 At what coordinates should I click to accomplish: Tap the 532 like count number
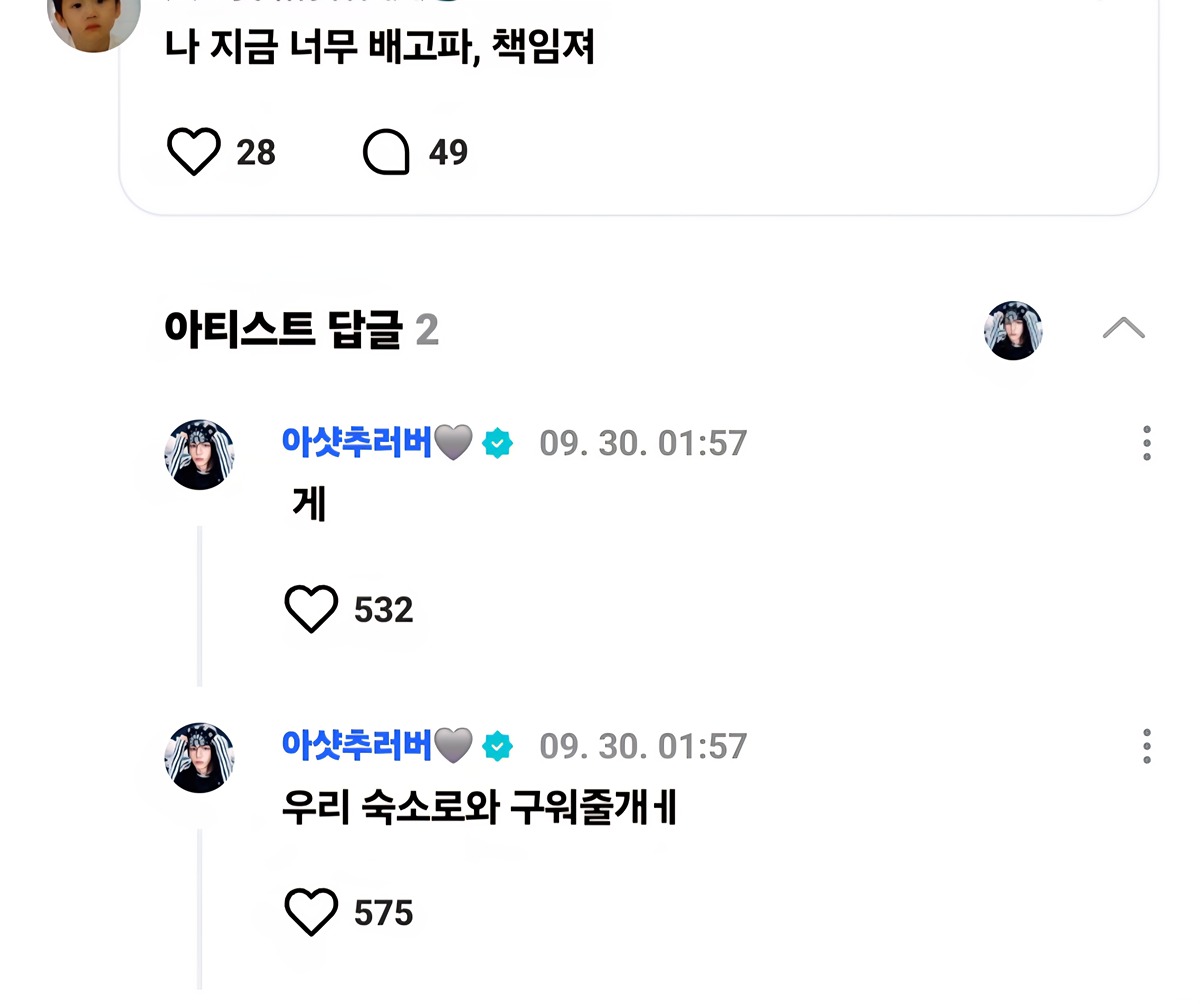click(384, 610)
